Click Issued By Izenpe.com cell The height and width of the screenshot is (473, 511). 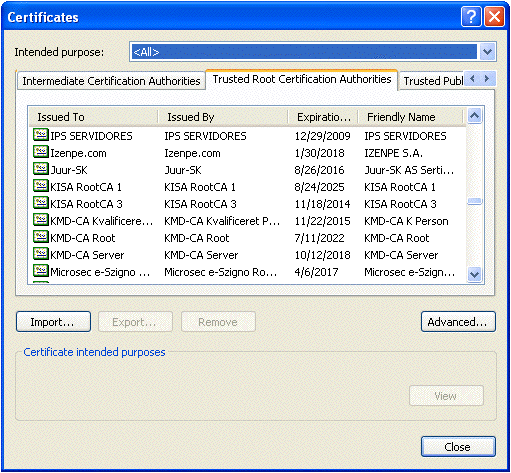[x=192, y=153]
